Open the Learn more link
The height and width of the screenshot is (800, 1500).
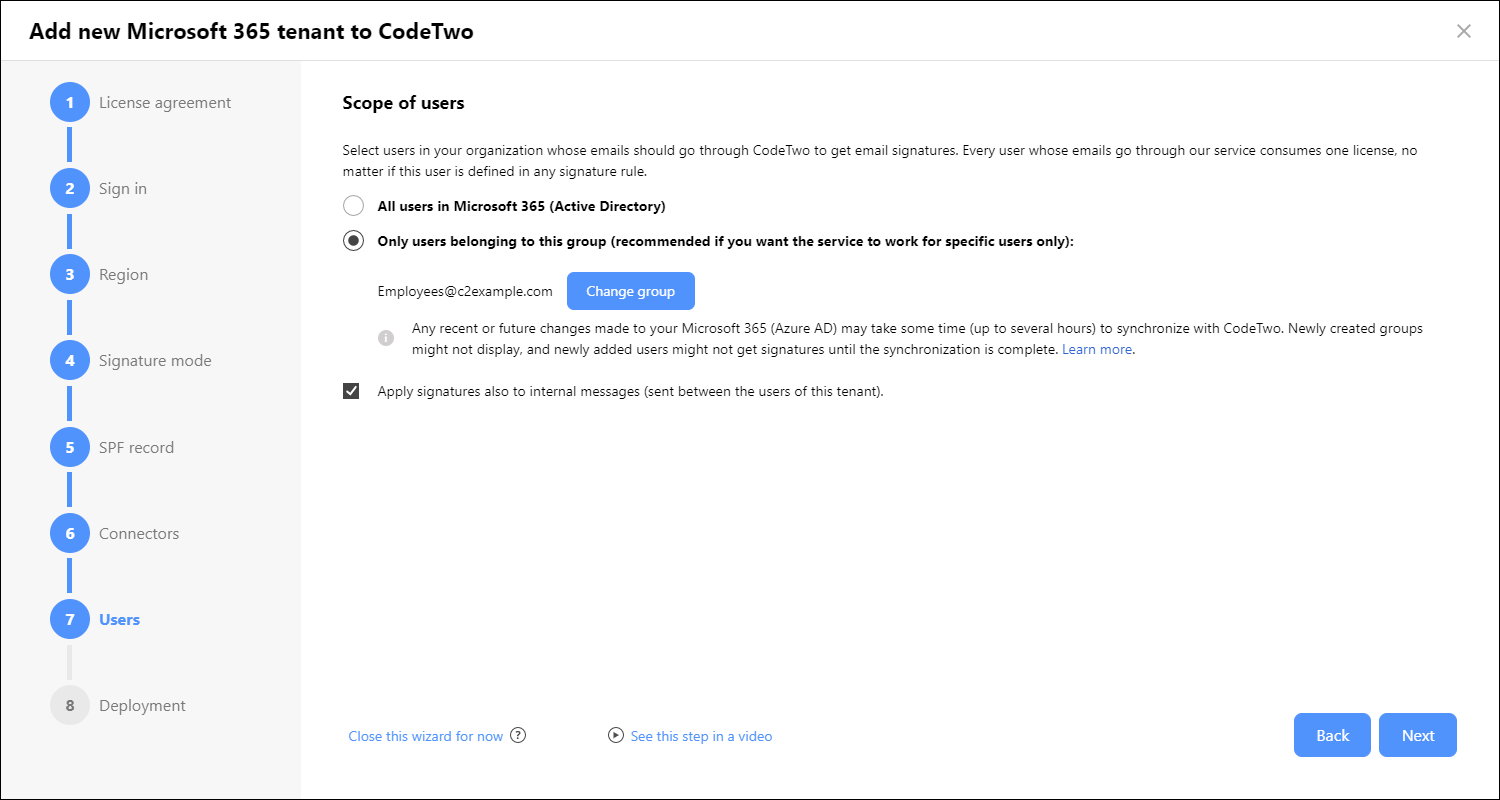click(x=1097, y=349)
